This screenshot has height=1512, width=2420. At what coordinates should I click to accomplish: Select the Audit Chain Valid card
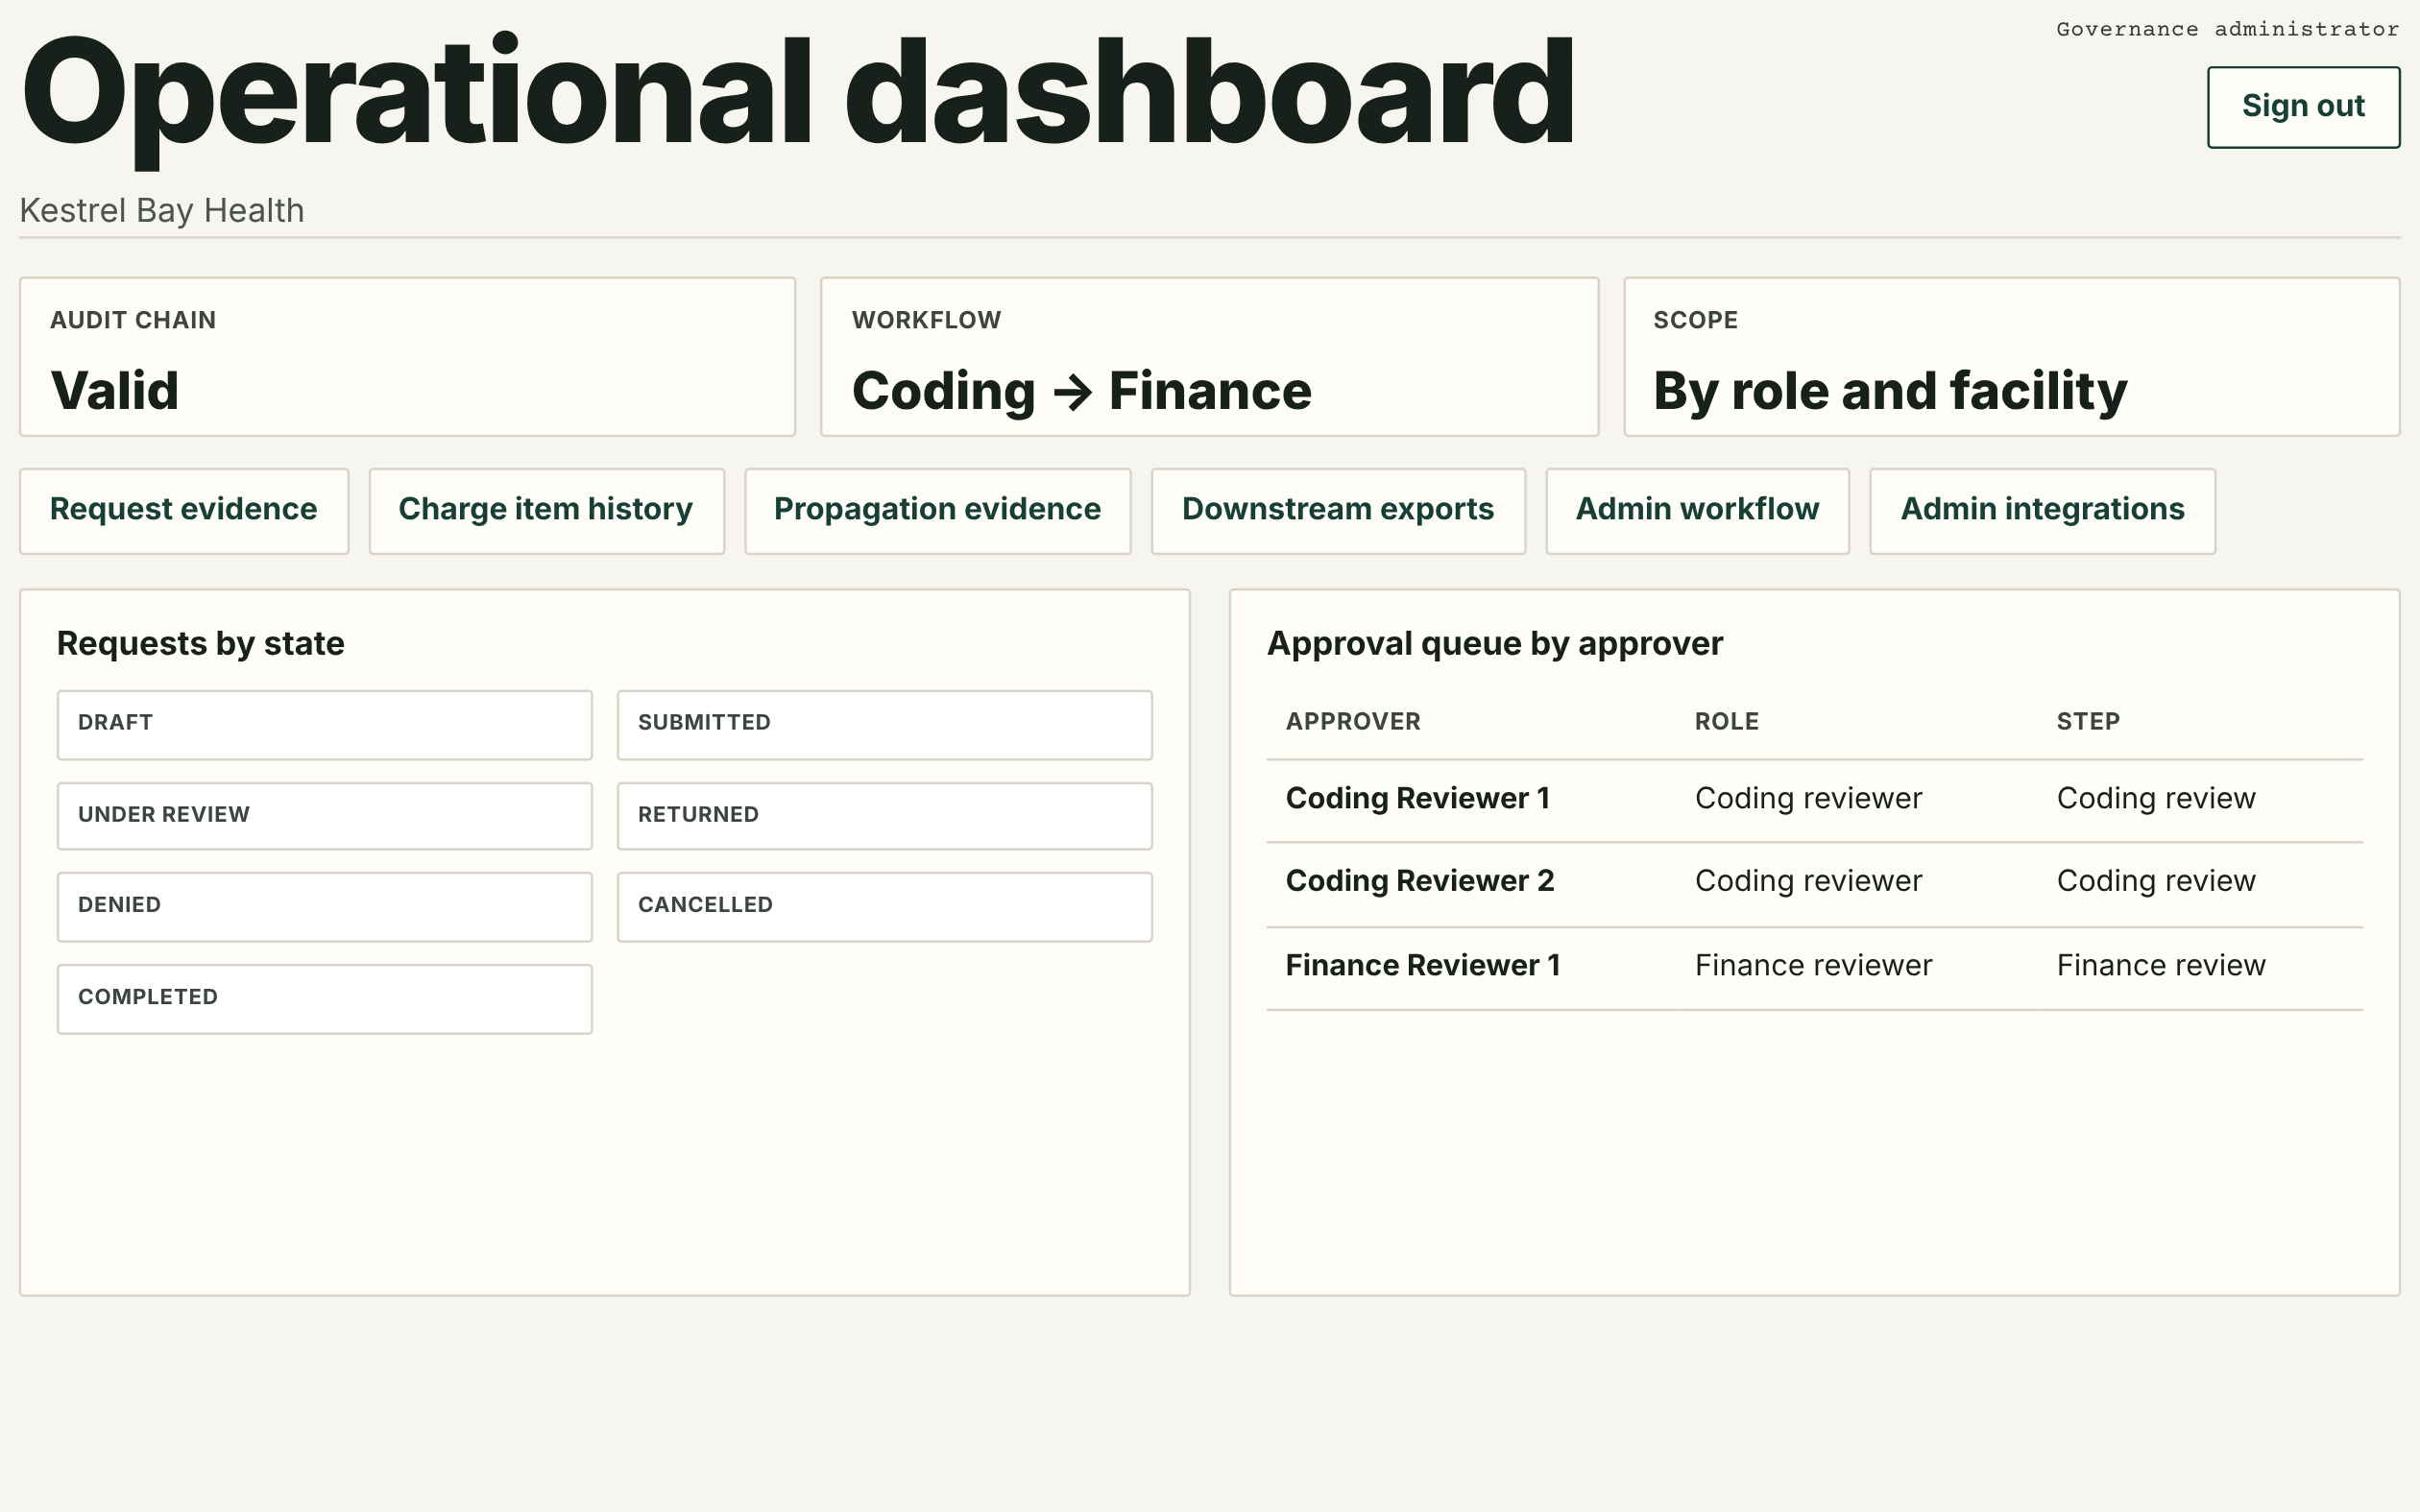408,357
